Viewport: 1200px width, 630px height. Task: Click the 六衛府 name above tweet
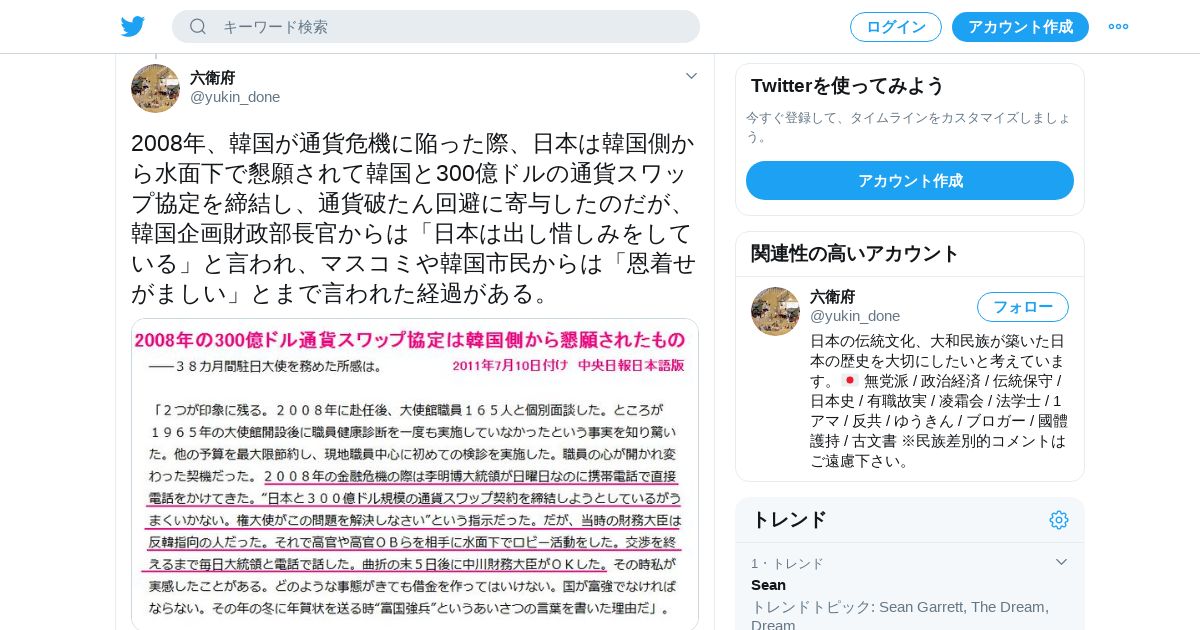213,77
